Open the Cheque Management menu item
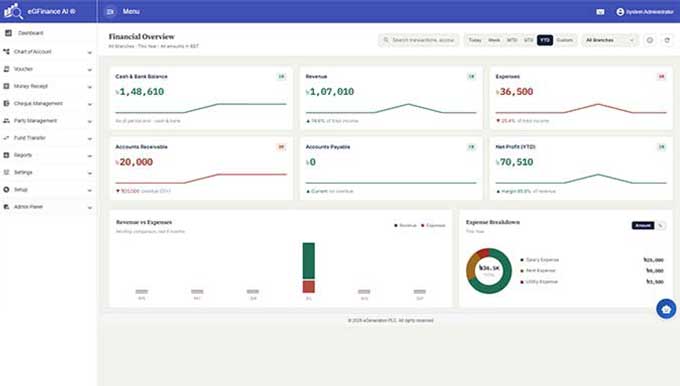This screenshot has width=680, height=386. (48, 104)
